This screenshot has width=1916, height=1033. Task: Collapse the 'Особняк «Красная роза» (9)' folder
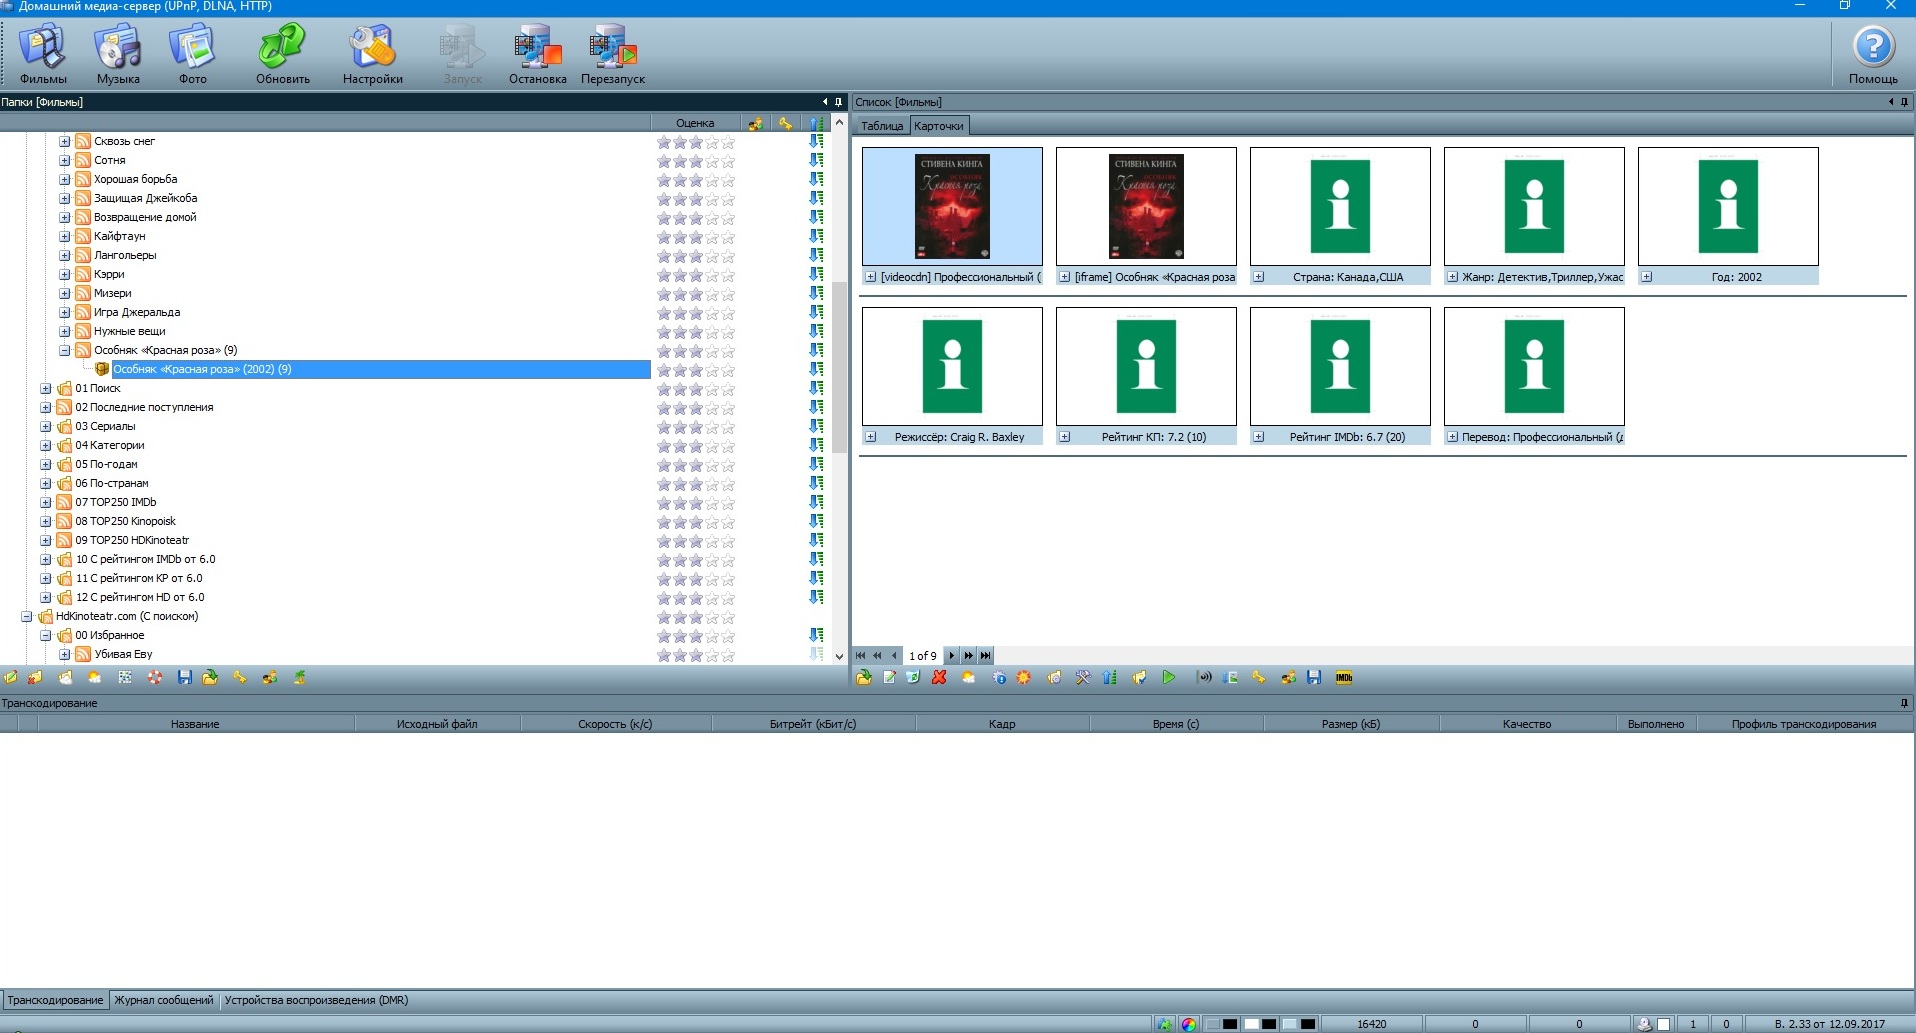click(x=65, y=350)
